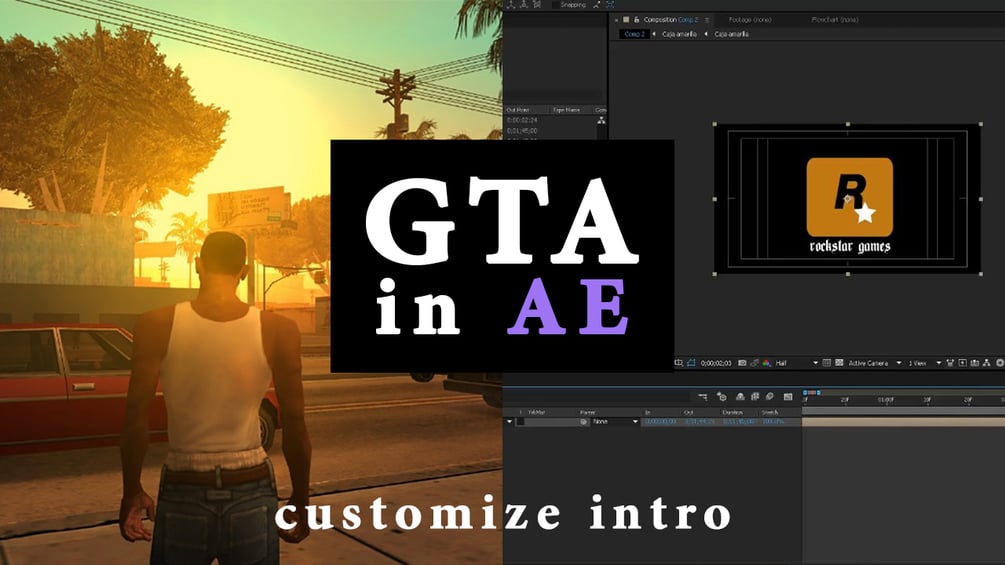Image resolution: width=1005 pixels, height=565 pixels.
Task: Select the Comp 2 breadcrumb in viewer
Action: [634, 34]
